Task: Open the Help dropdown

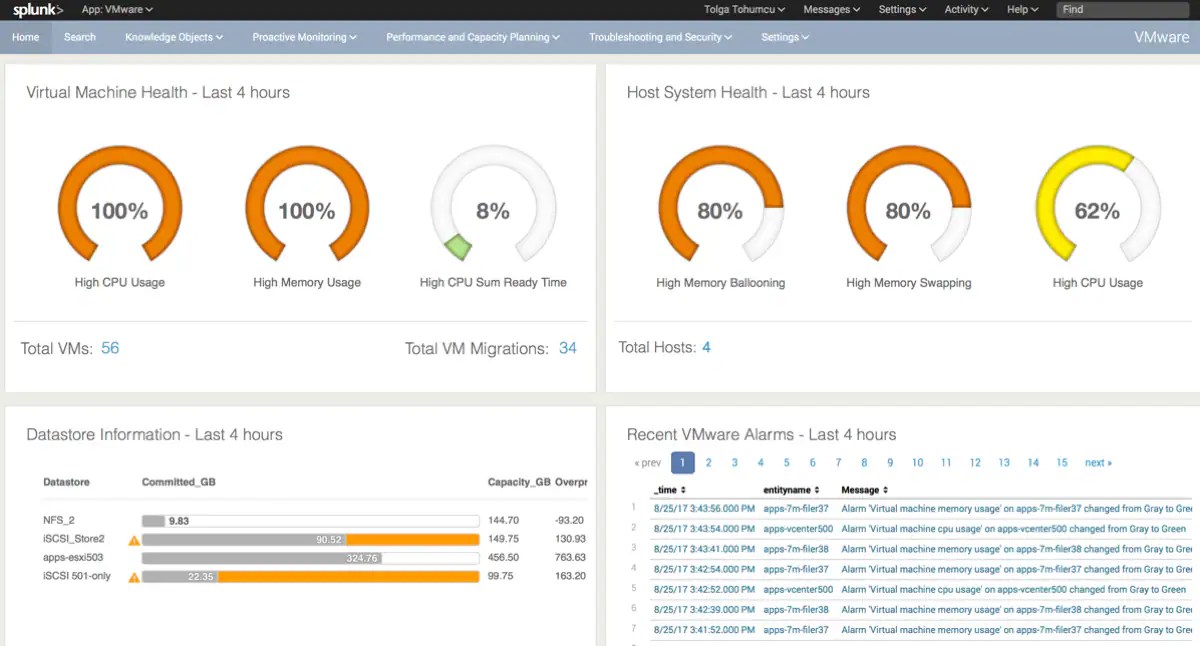Action: click(x=1023, y=9)
